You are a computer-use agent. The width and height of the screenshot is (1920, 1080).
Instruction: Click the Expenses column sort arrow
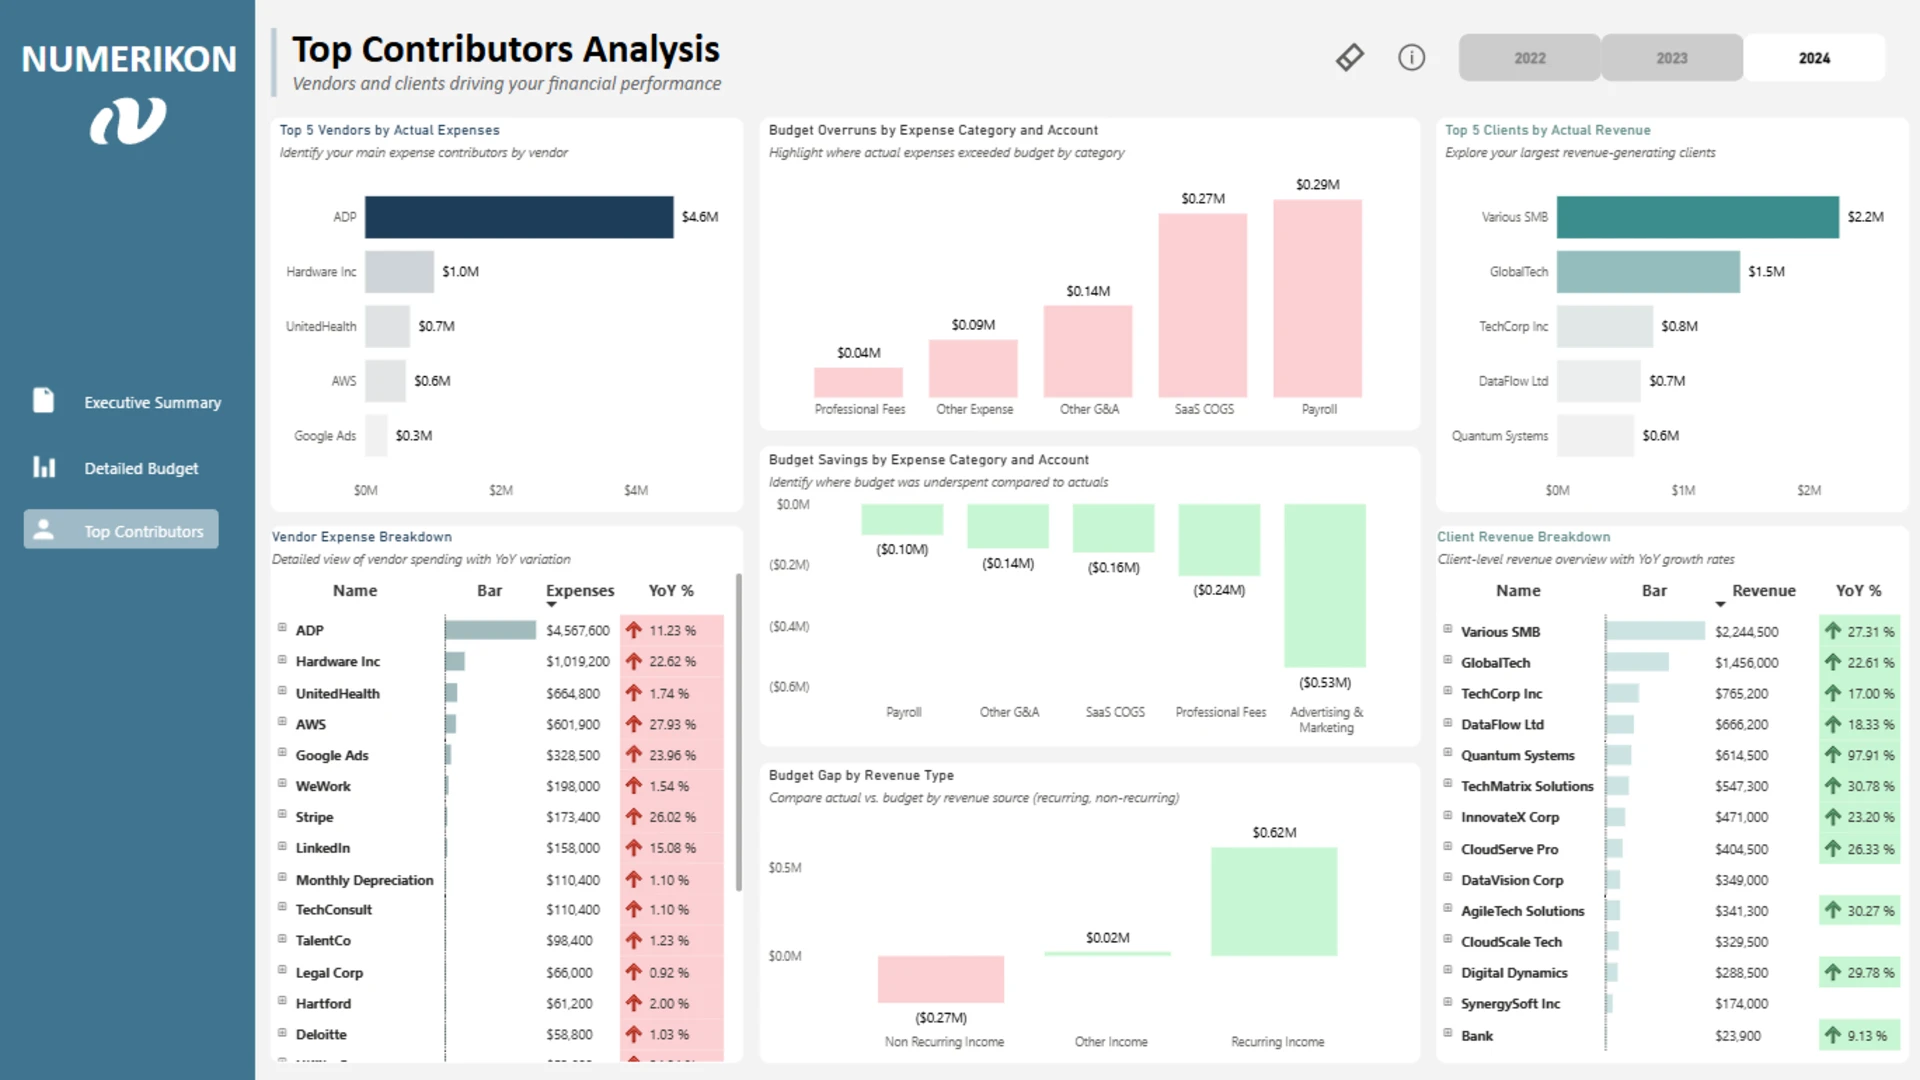click(x=551, y=605)
